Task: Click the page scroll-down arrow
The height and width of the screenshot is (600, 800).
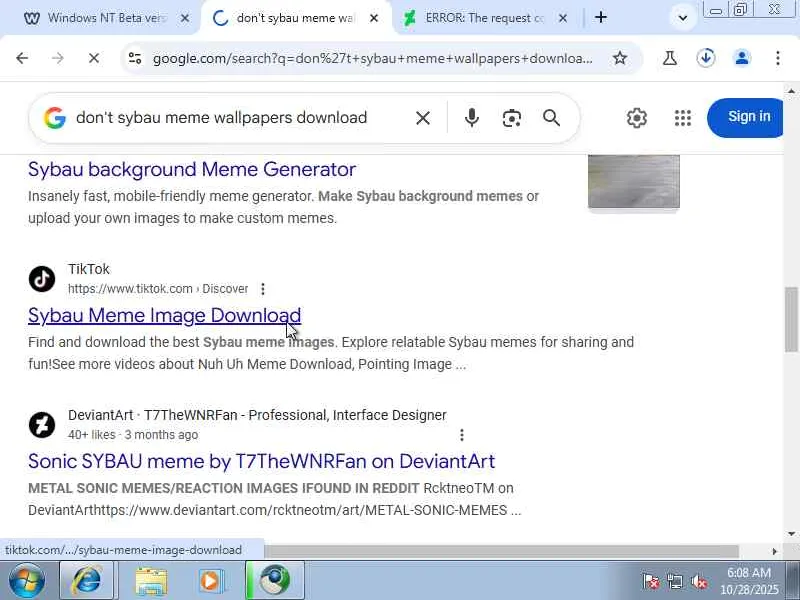Action: click(791, 533)
